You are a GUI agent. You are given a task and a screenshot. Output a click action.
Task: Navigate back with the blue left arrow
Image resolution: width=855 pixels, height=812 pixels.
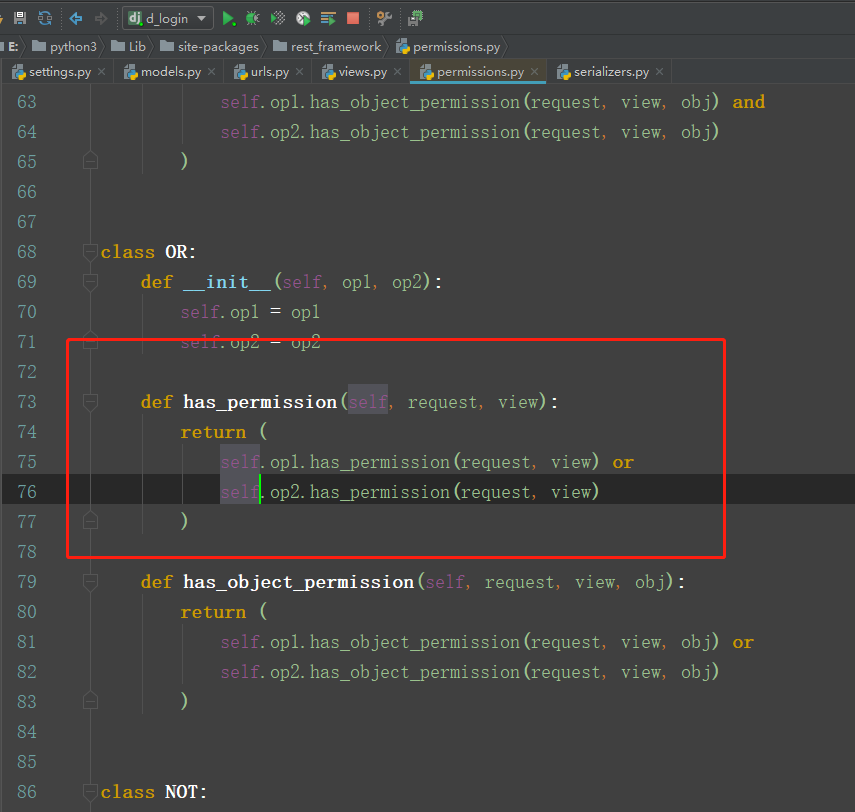click(76, 19)
